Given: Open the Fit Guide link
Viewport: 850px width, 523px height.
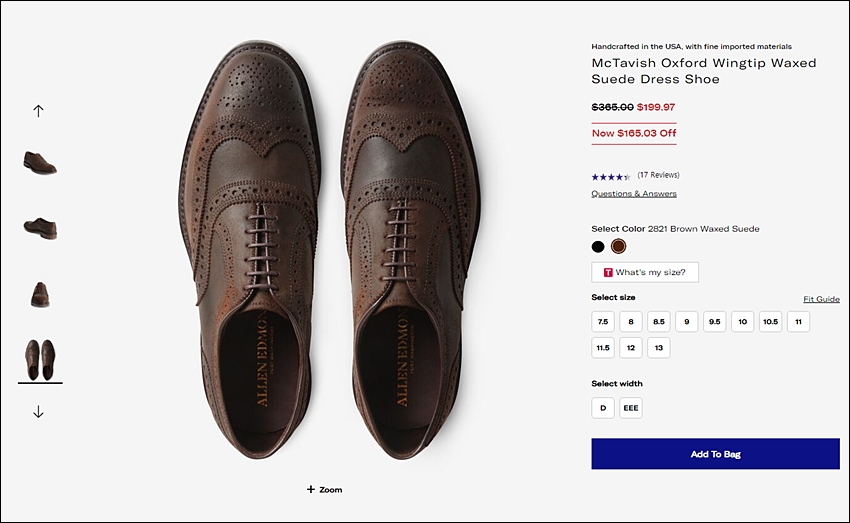Looking at the screenshot, I should click(x=821, y=299).
